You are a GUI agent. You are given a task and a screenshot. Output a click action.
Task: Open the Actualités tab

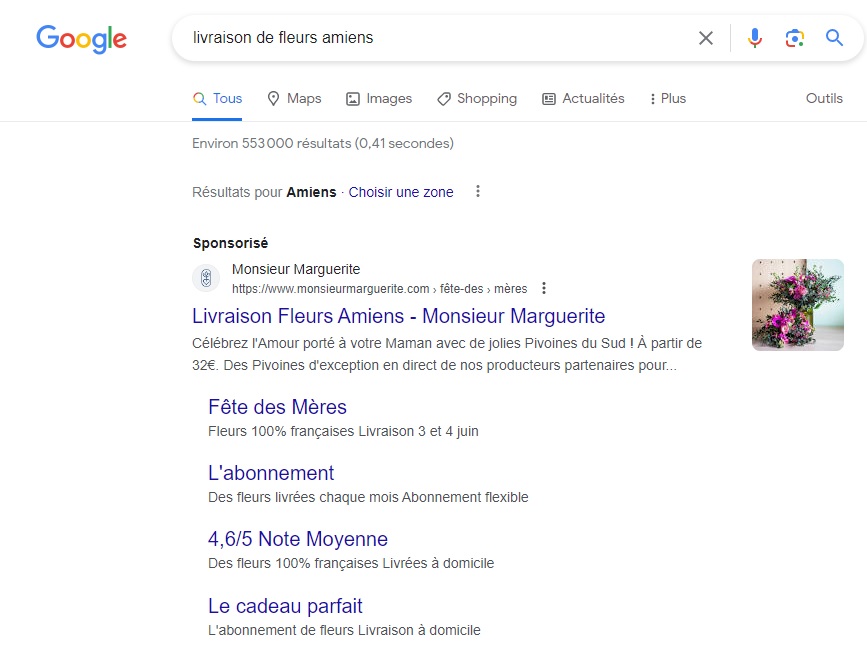(x=583, y=98)
